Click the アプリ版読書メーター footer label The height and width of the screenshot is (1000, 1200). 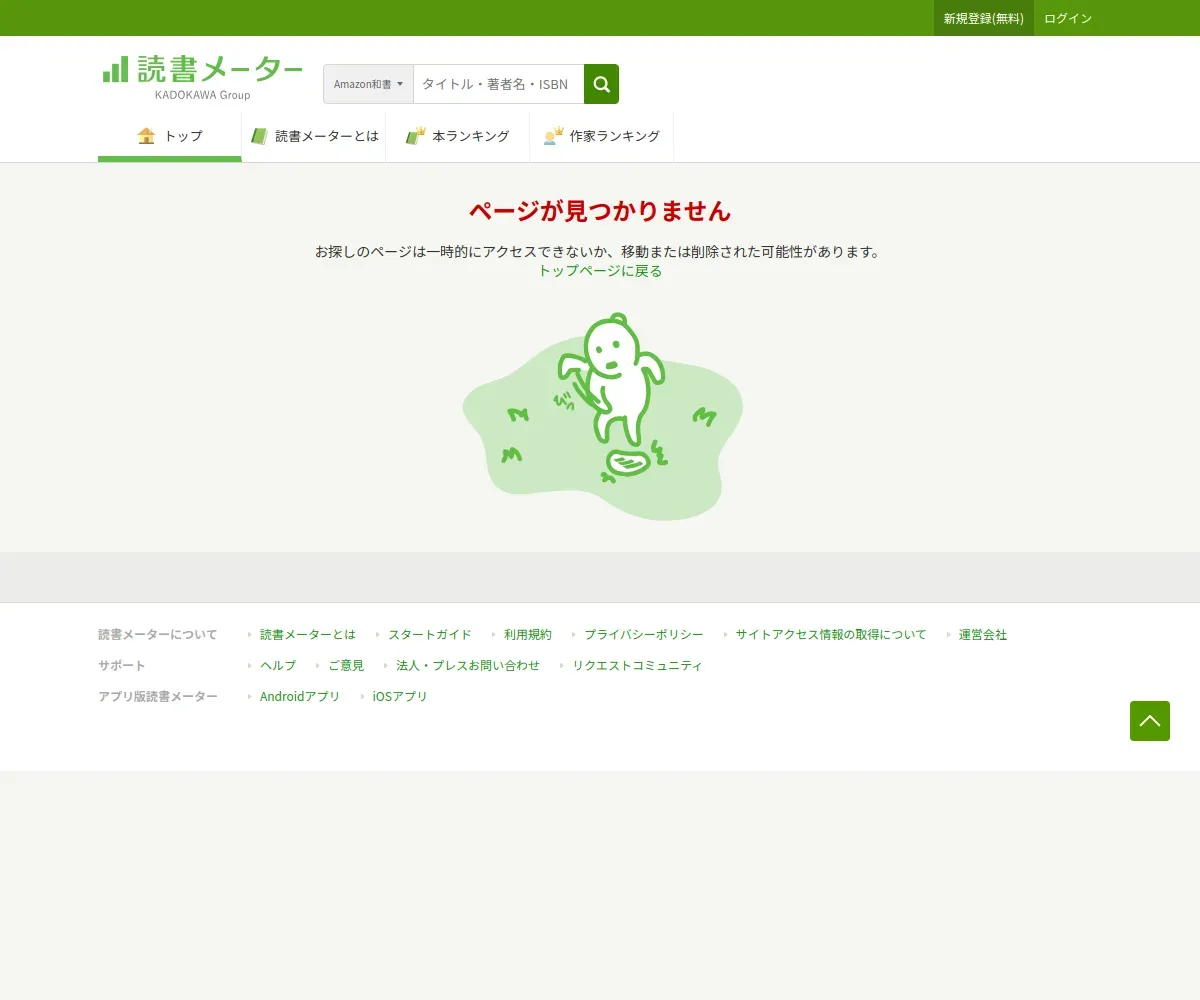(x=158, y=697)
